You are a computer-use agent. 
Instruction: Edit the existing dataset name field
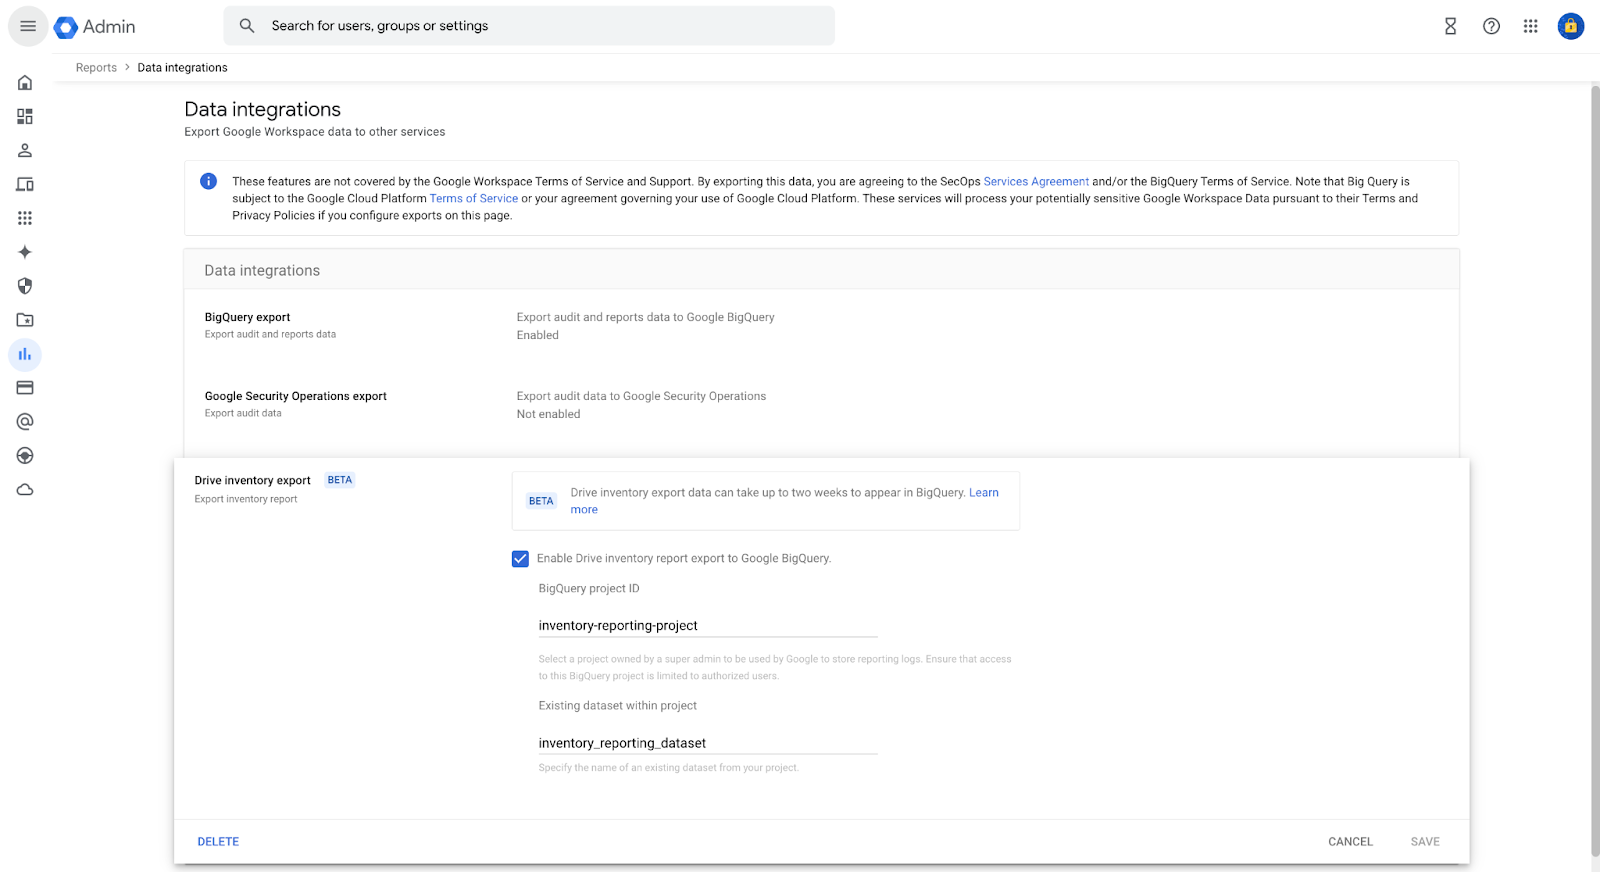click(x=708, y=743)
